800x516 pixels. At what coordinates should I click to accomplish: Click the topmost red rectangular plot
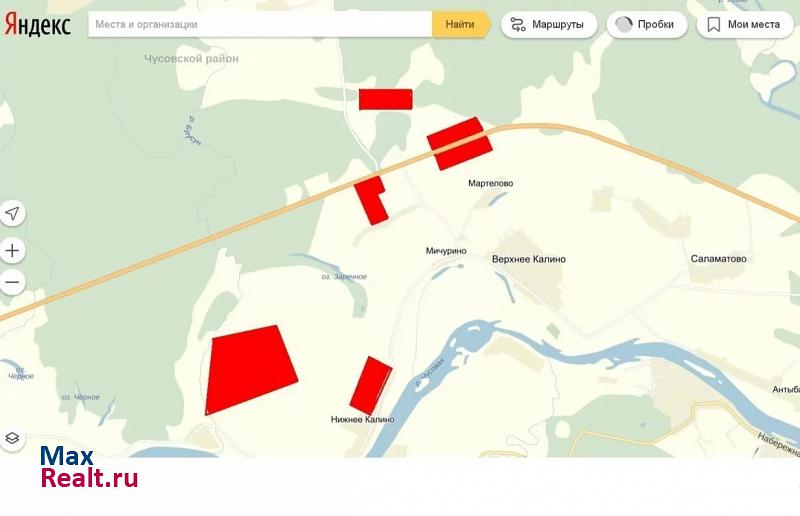click(385, 99)
